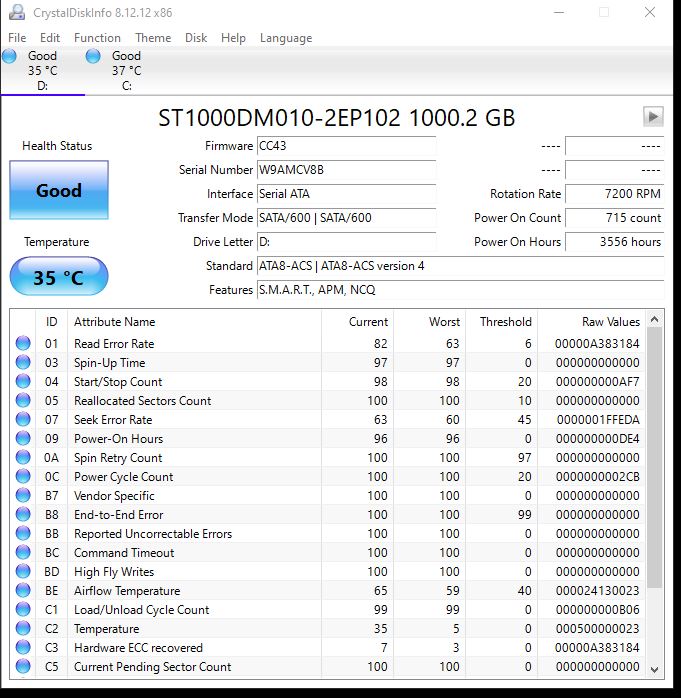Open the Disk menu
The width and height of the screenshot is (681, 698).
[x=196, y=38]
